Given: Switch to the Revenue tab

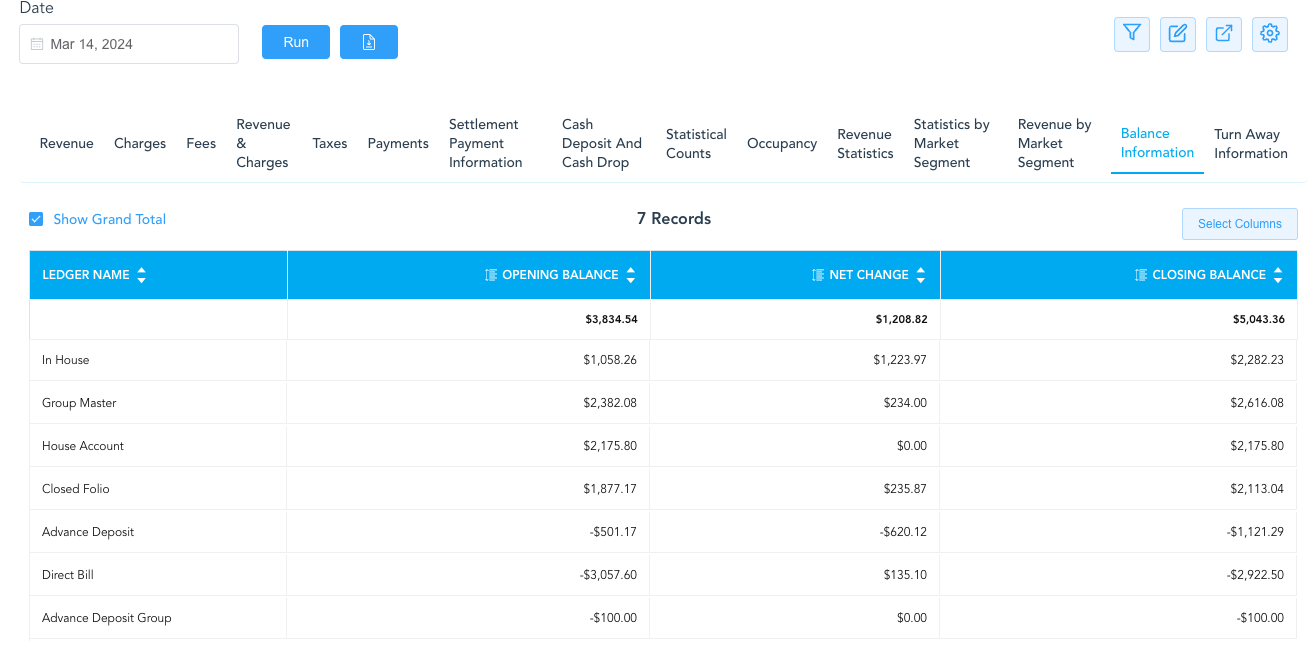Looking at the screenshot, I should pos(66,143).
